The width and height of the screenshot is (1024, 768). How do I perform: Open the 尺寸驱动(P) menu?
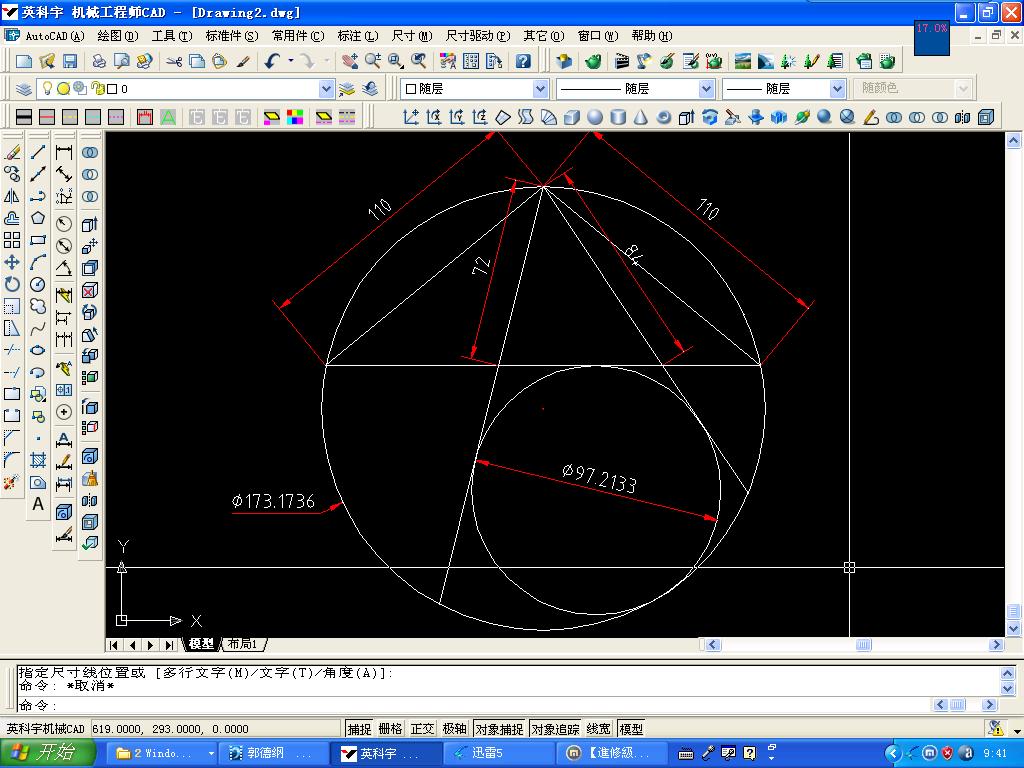click(478, 36)
